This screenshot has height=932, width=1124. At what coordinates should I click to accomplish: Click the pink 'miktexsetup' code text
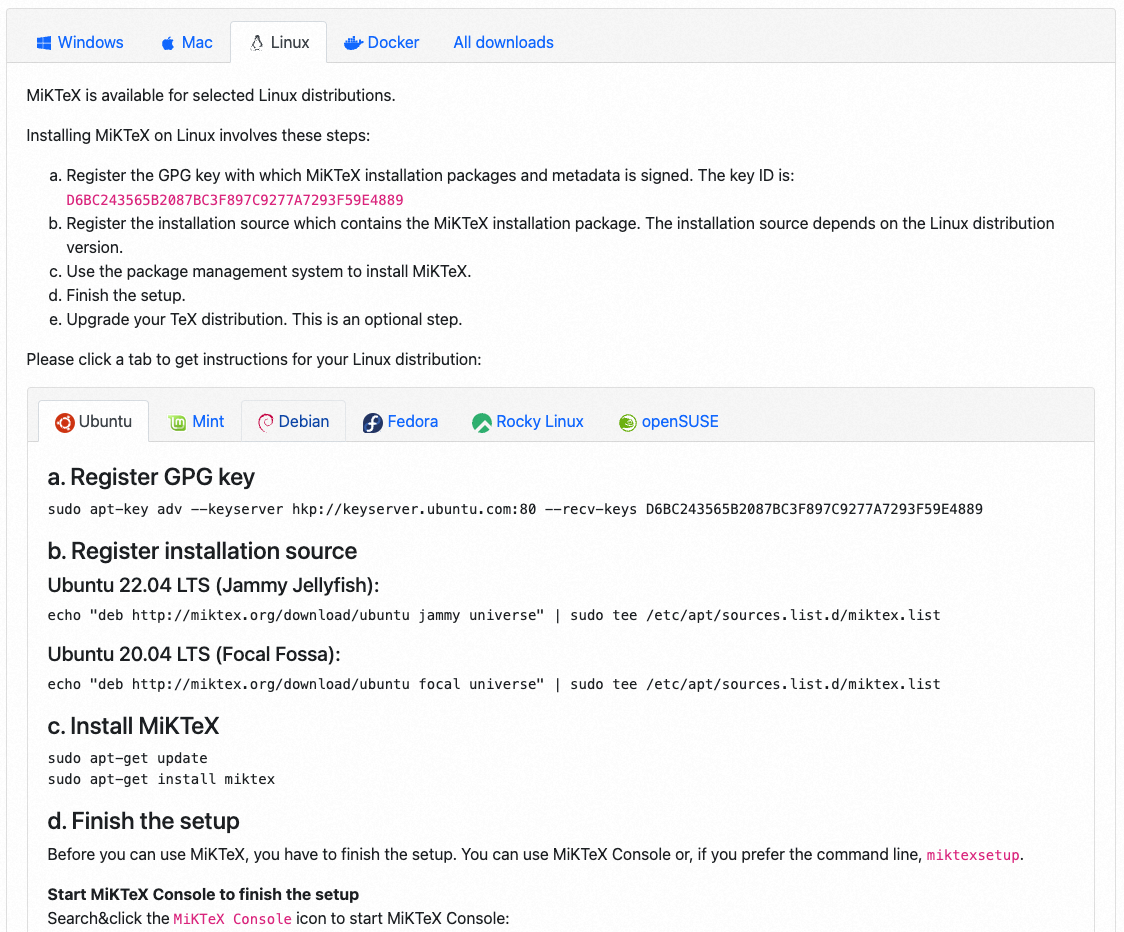pos(973,855)
